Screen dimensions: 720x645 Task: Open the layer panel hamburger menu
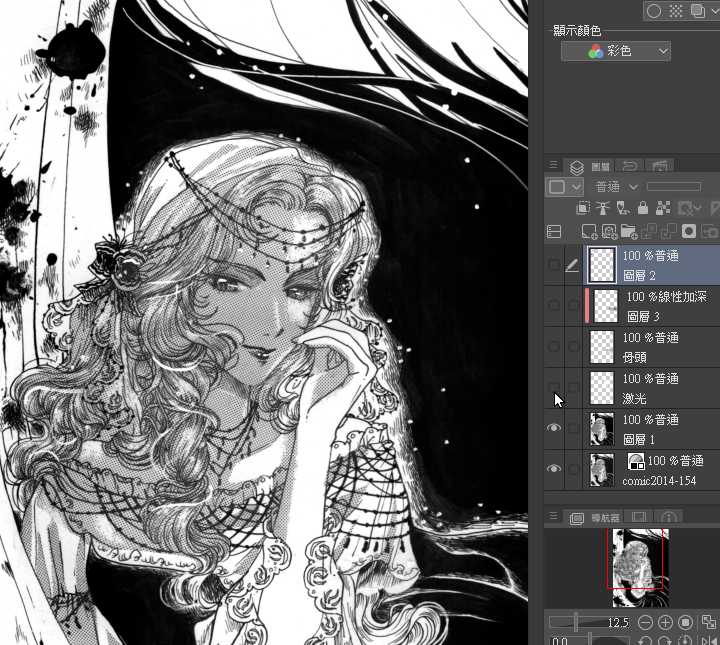click(553, 164)
